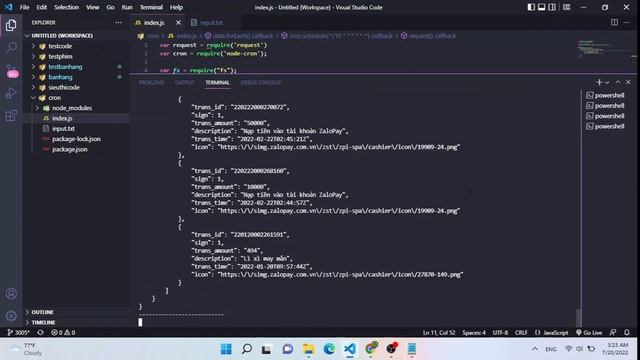Click the git branch status item

(18, 332)
